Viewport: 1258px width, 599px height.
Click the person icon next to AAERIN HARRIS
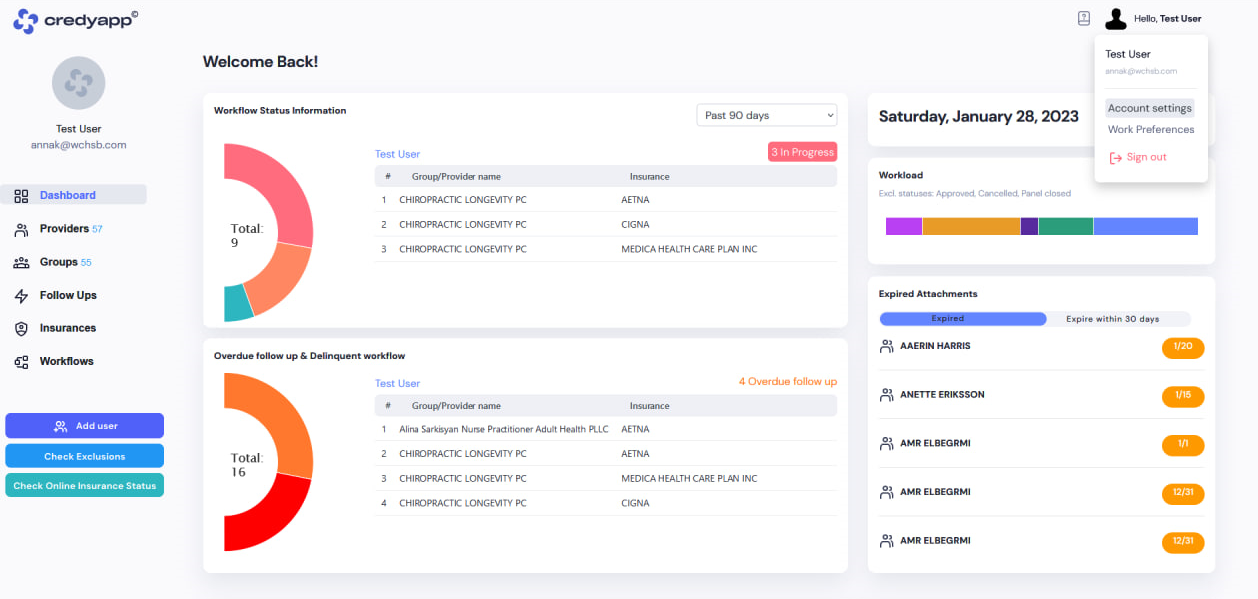pyautogui.click(x=886, y=346)
